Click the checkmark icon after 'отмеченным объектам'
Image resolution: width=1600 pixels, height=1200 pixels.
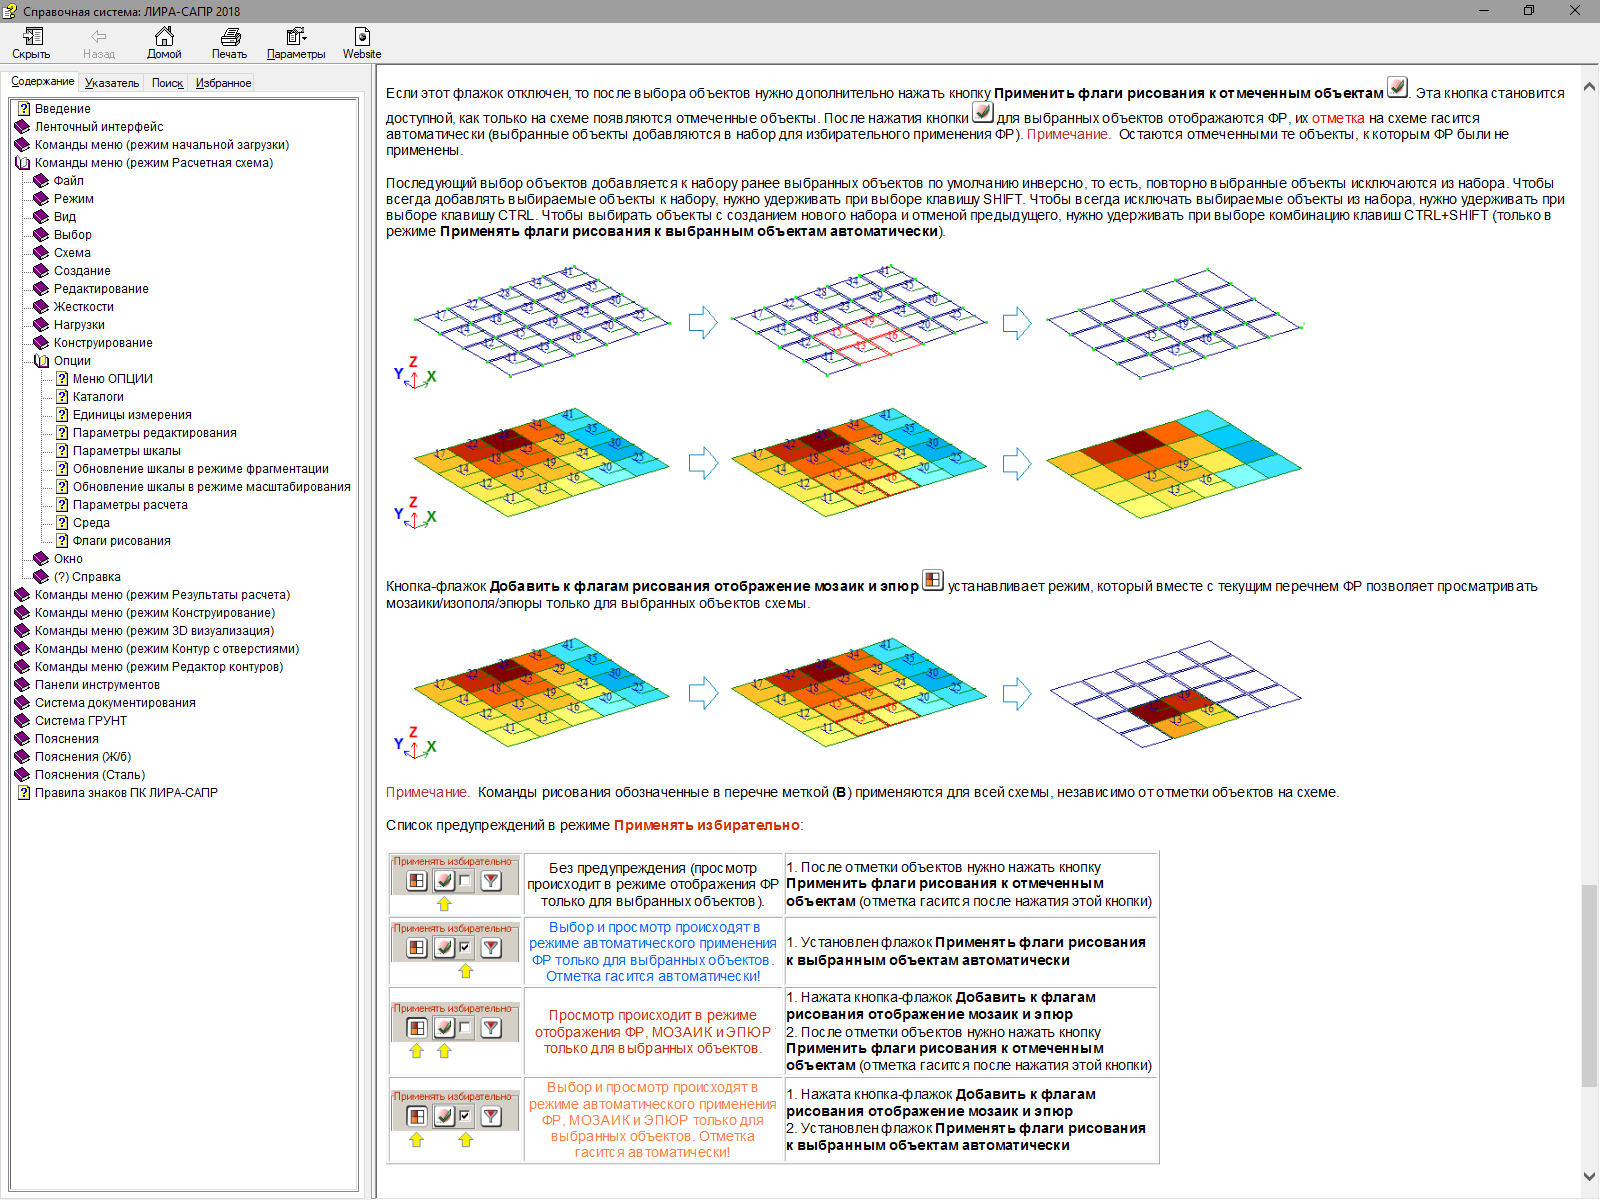point(1397,88)
